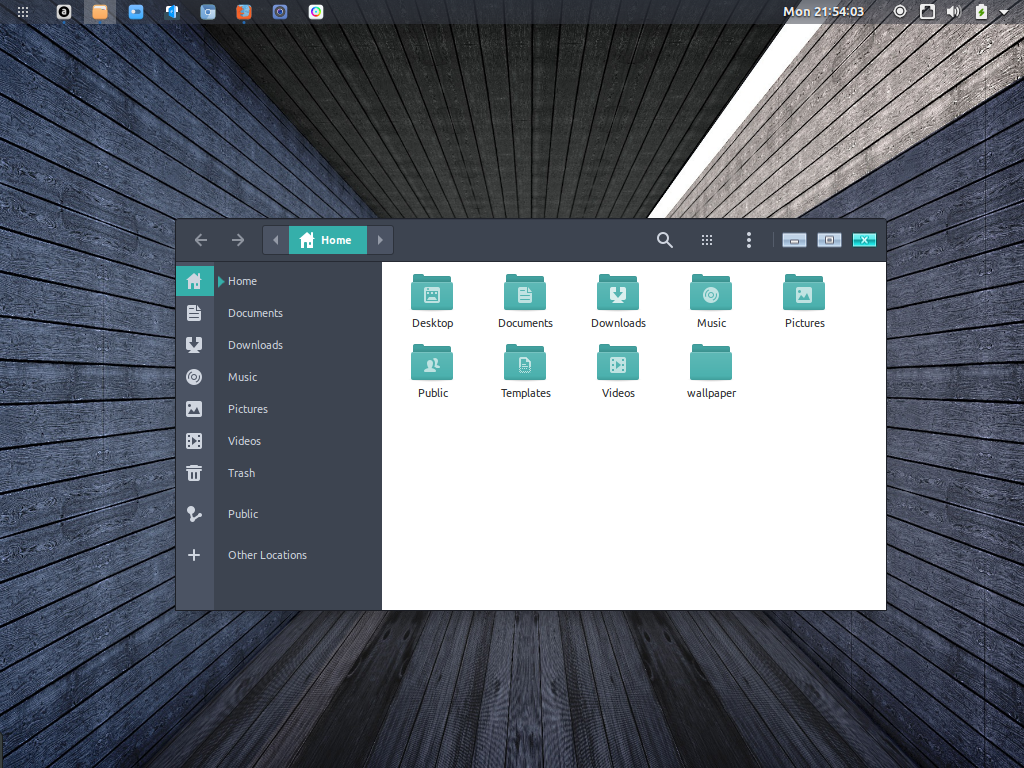Open the search magnifier in Files

point(665,240)
